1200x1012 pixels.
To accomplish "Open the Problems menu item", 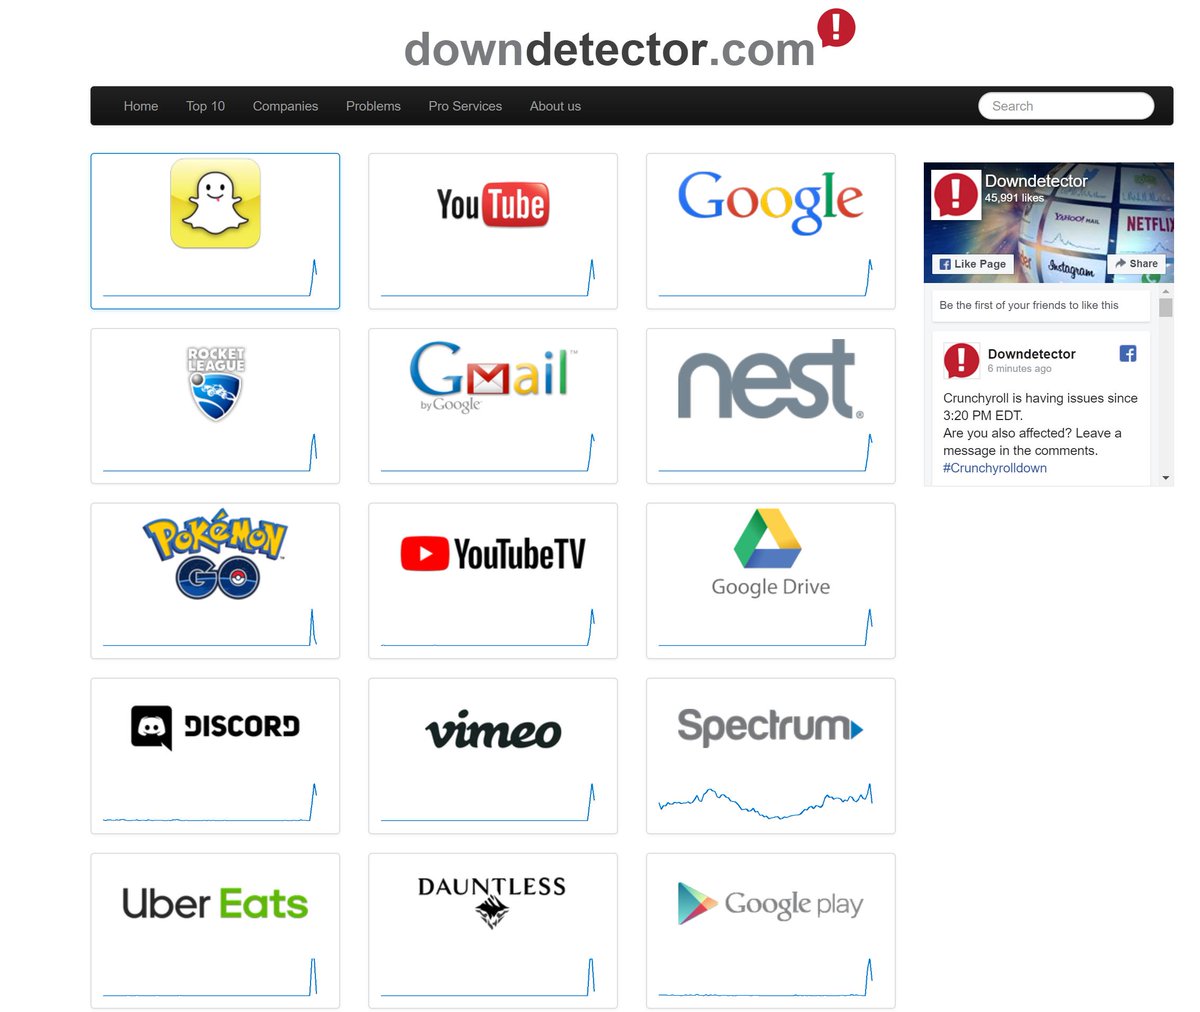I will [x=373, y=106].
